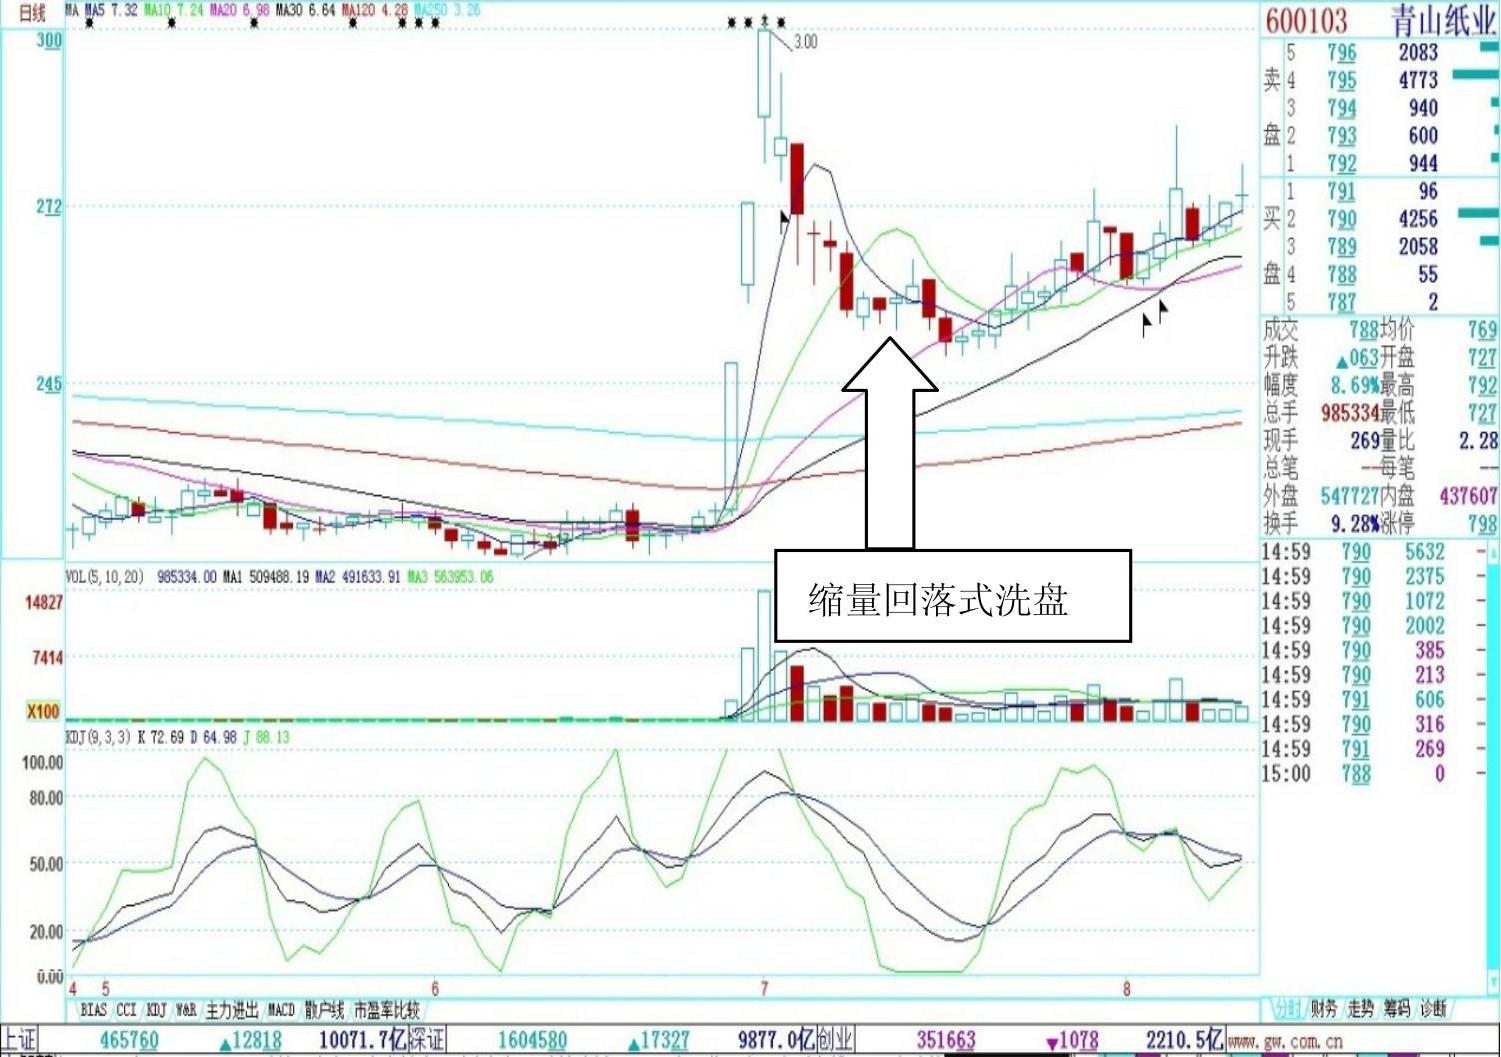The height and width of the screenshot is (1057, 1501).
Task: Click the 日线 period label
Action: click(33, 12)
